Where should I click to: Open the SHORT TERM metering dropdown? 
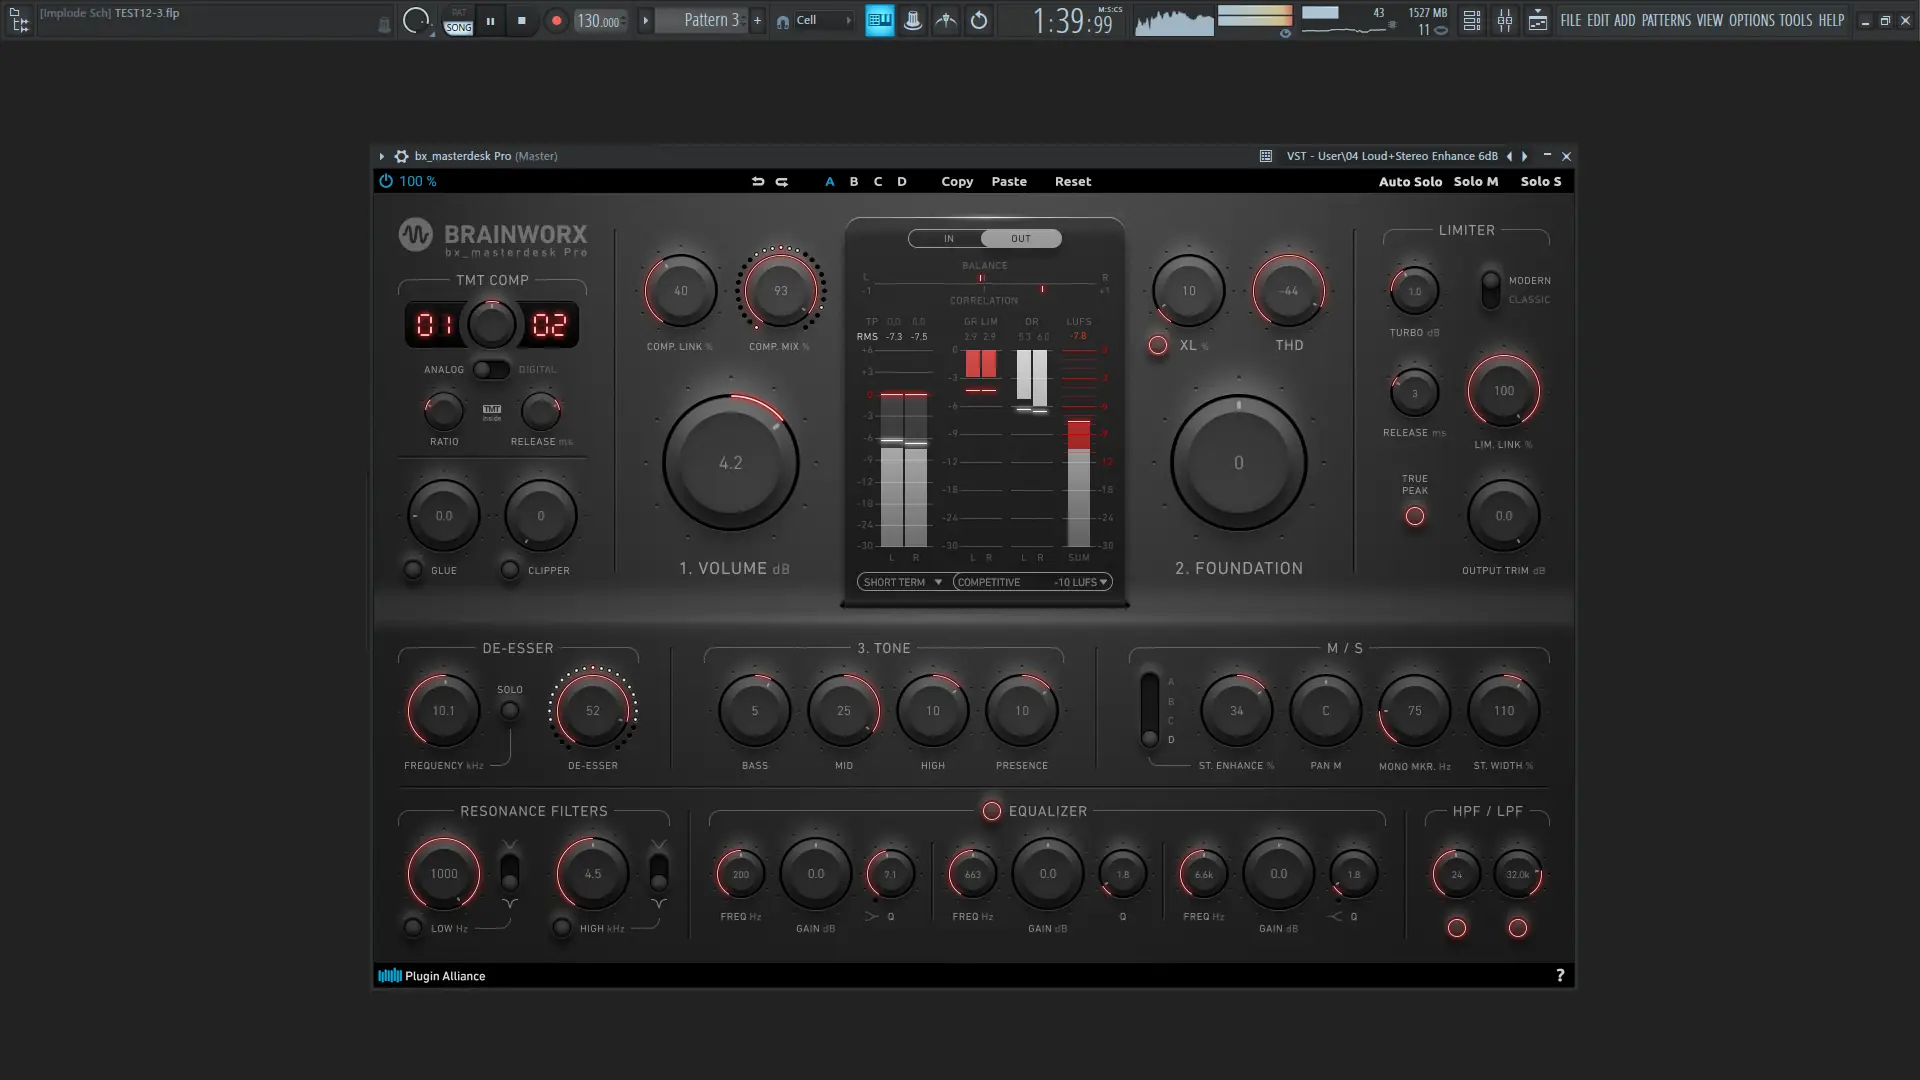coord(901,581)
